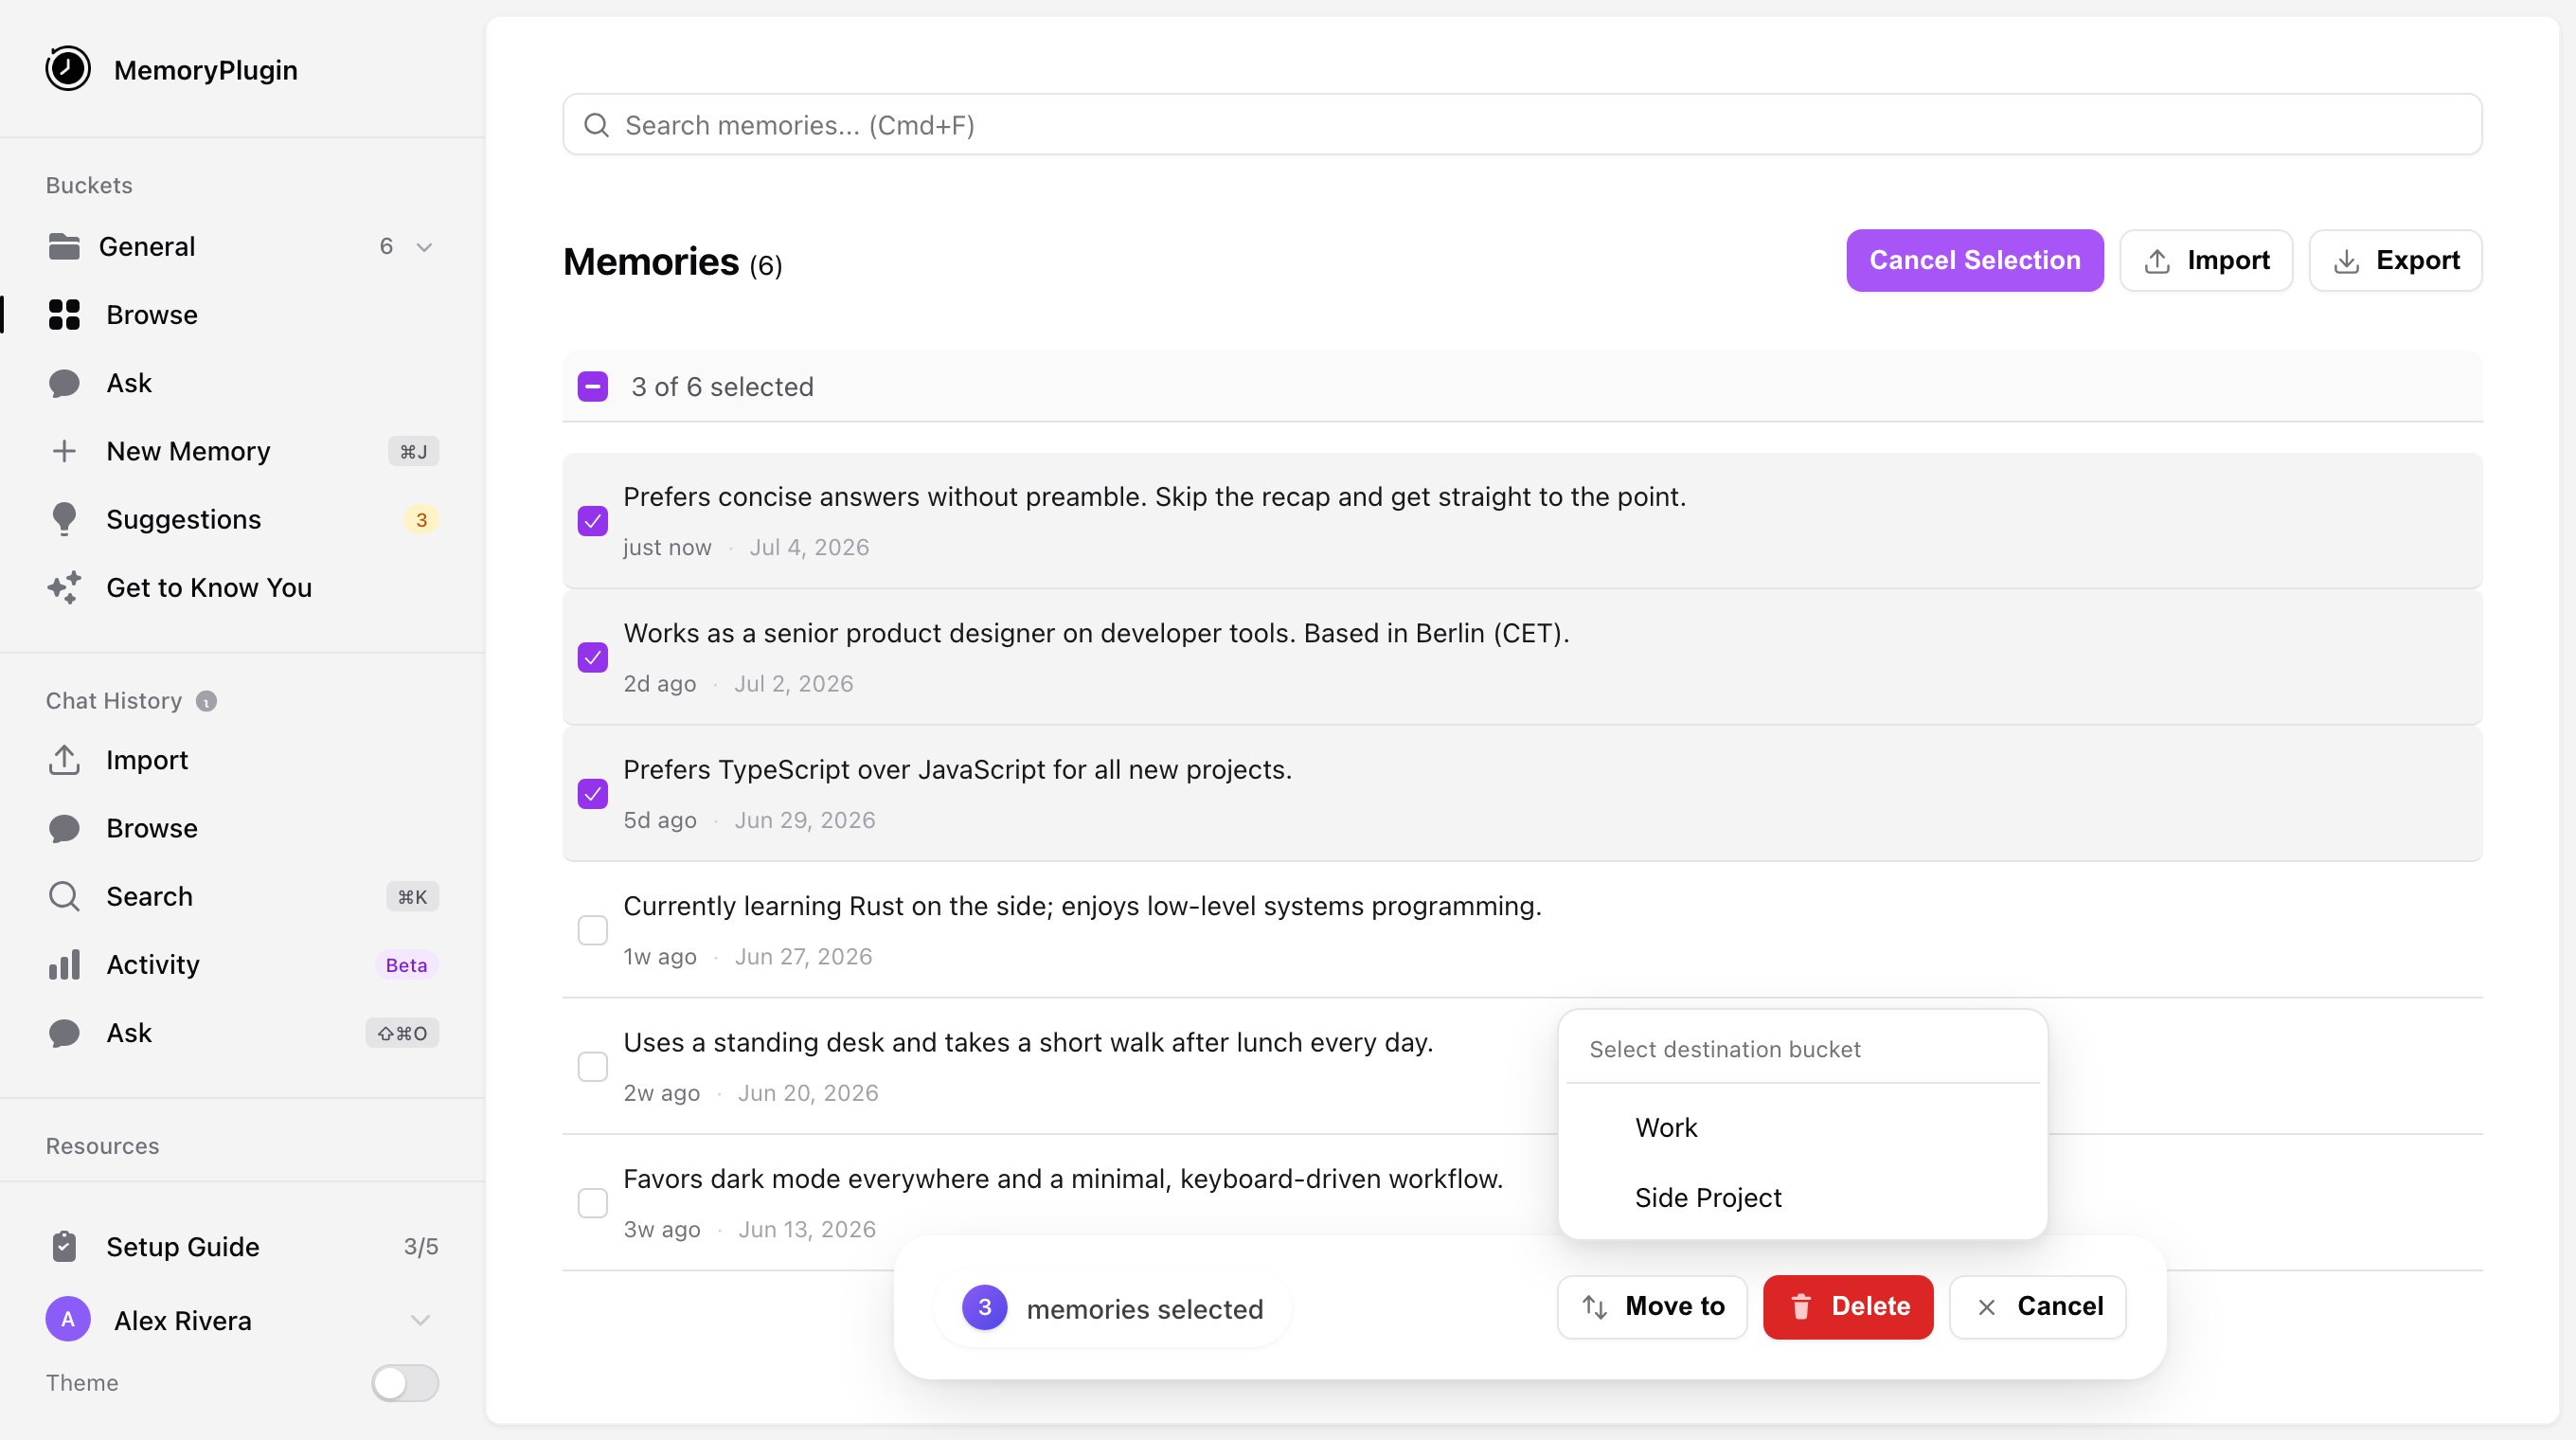Click the Activity bar chart icon

pos(64,965)
